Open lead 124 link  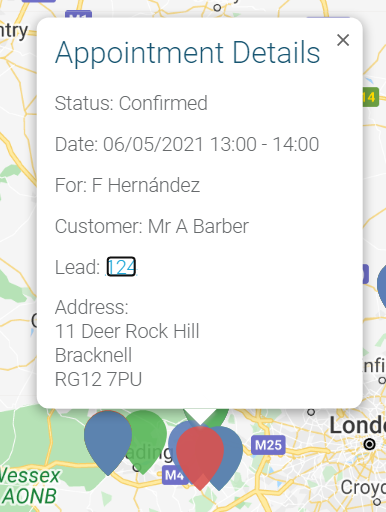(x=121, y=267)
